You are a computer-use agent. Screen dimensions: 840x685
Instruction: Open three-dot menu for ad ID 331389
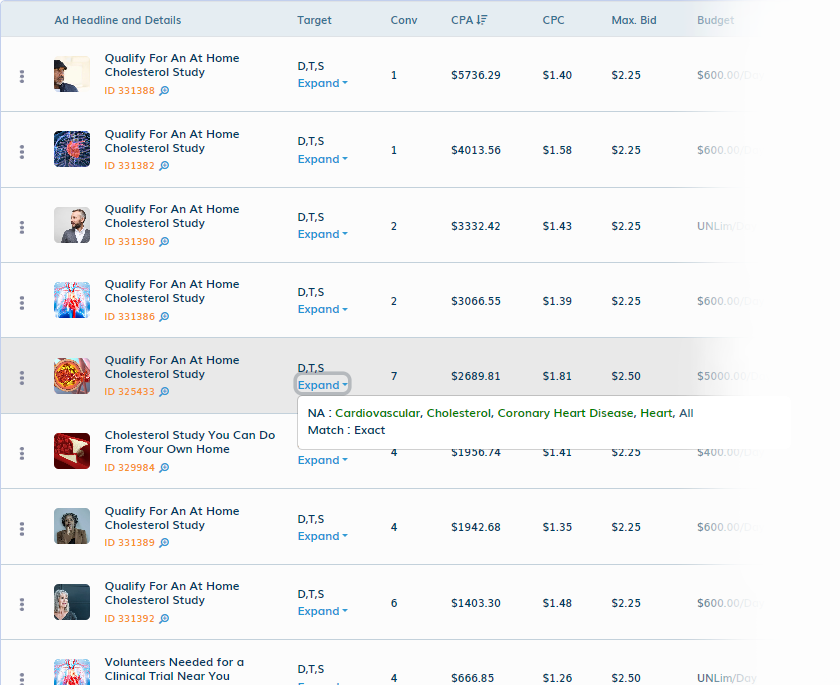[x=22, y=529]
